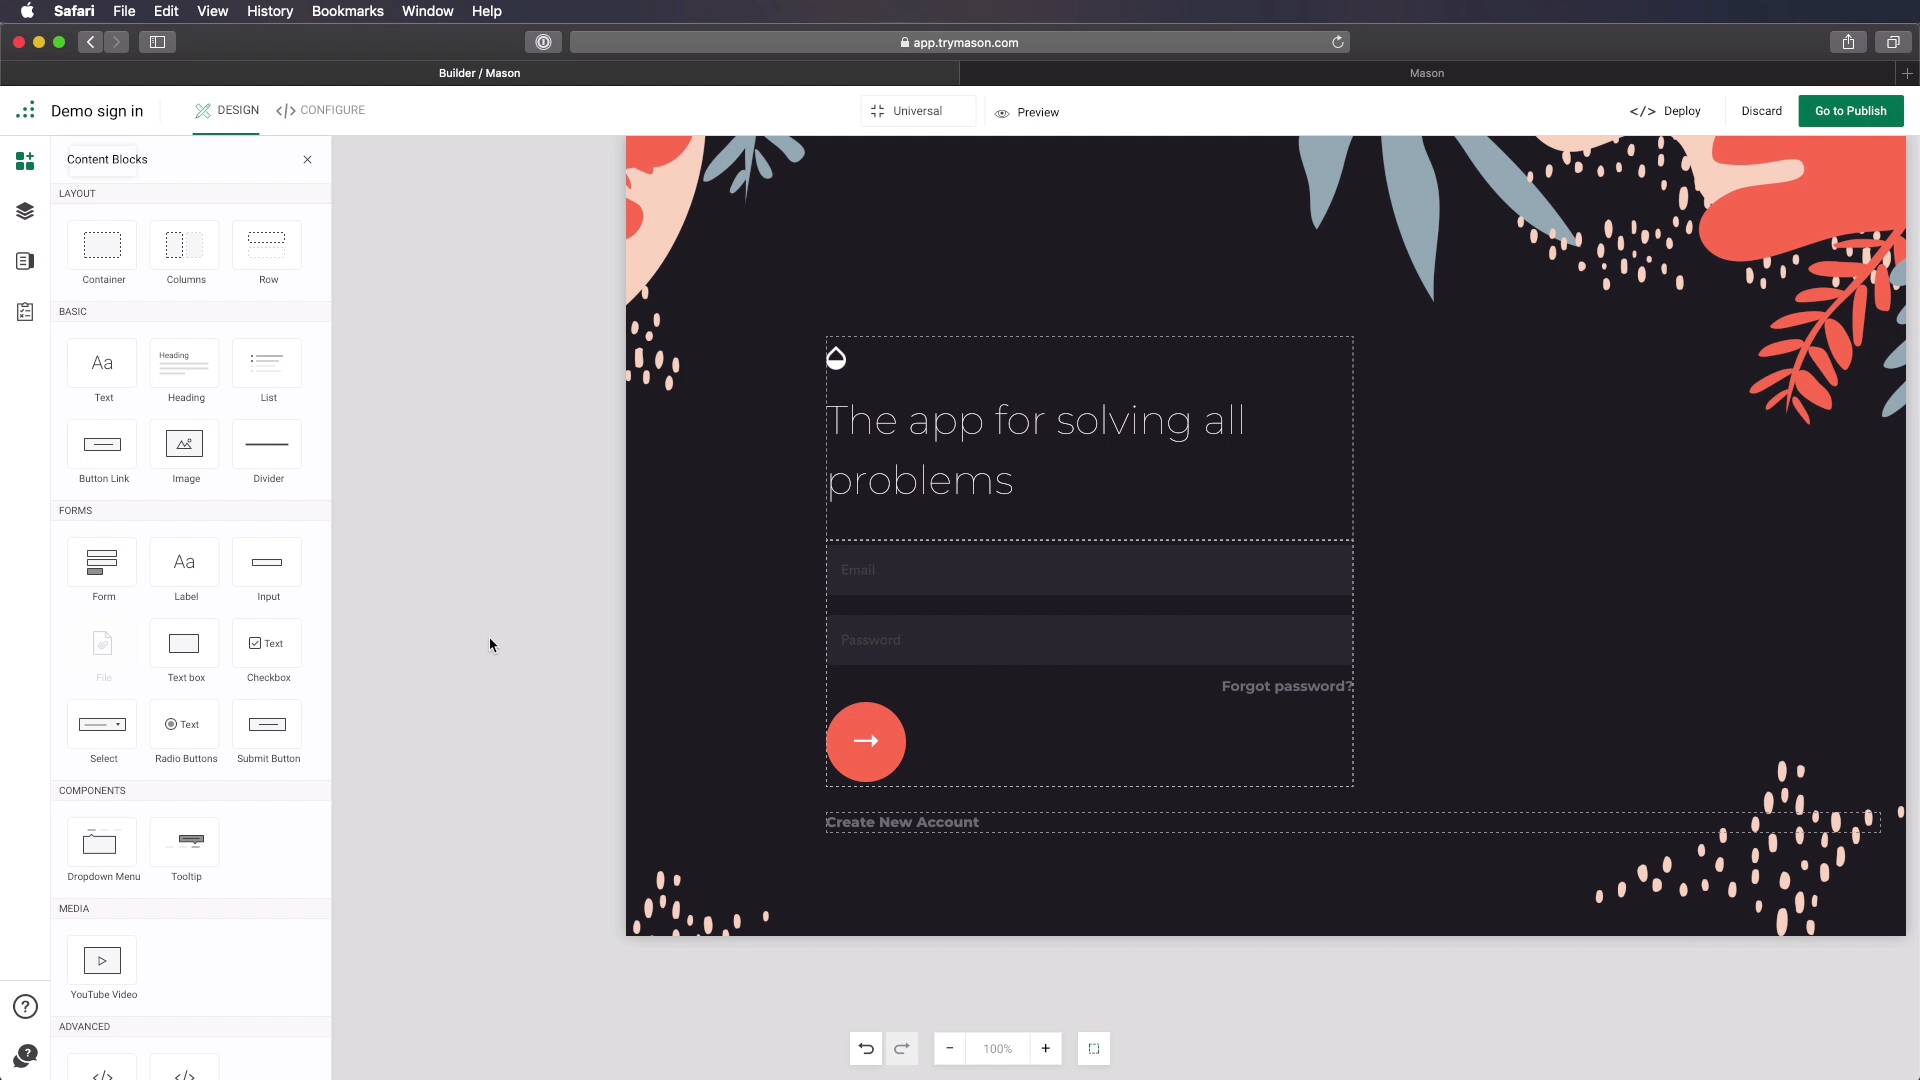Viewport: 1920px width, 1080px height.
Task: Open the help question mark icon
Action: (25, 1007)
